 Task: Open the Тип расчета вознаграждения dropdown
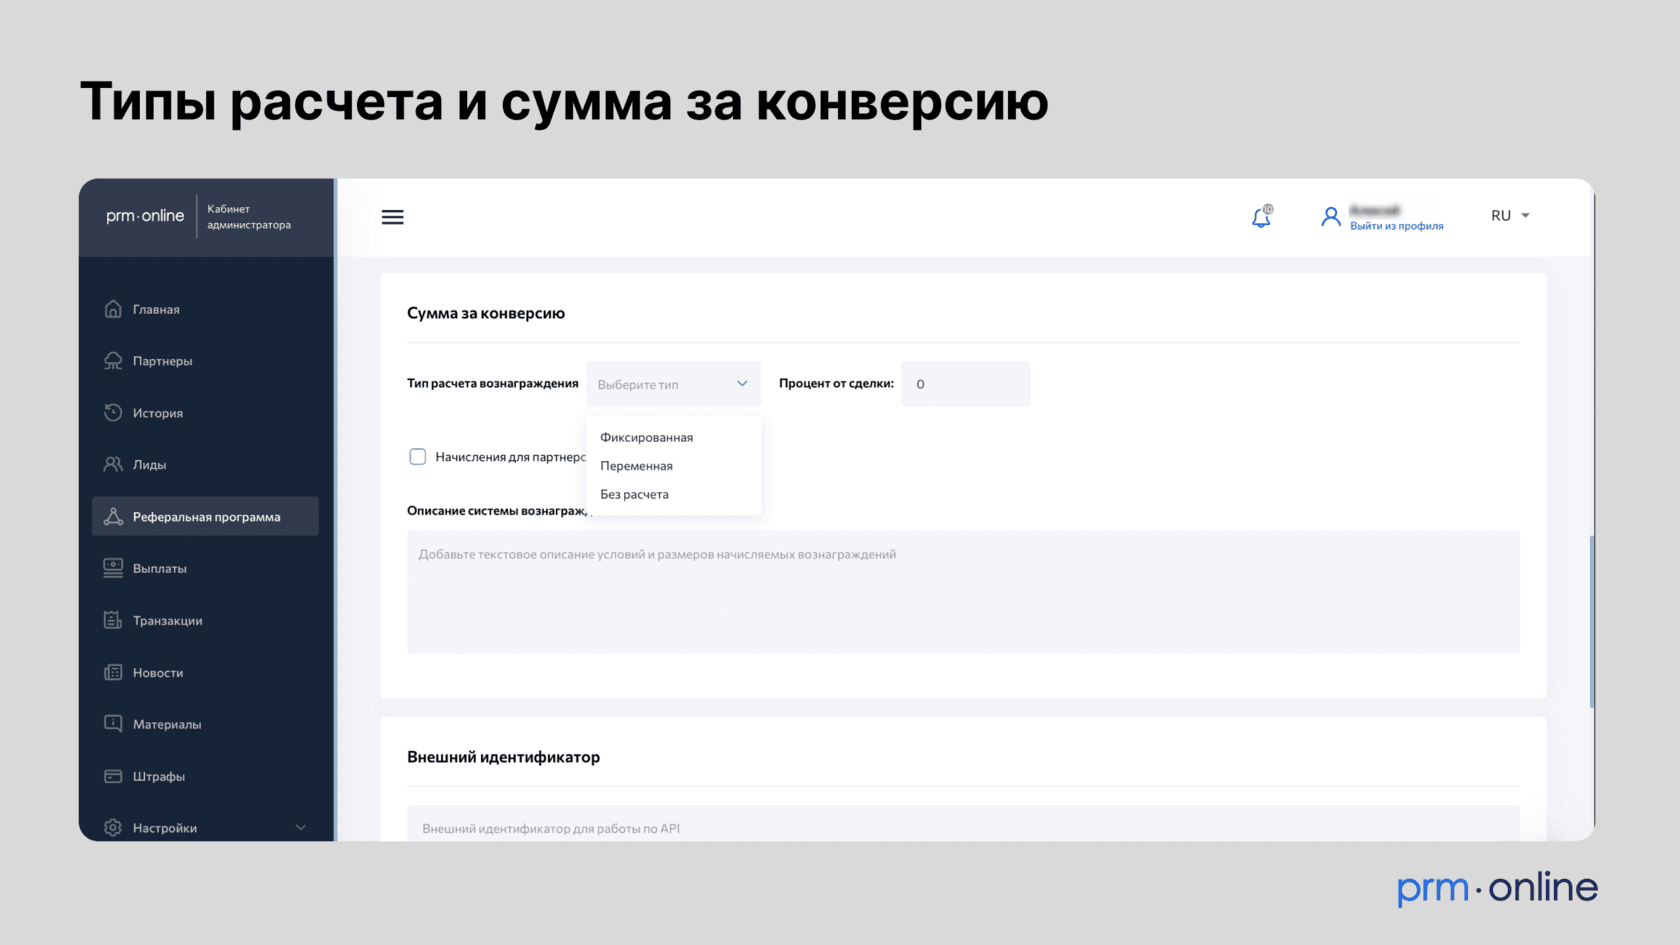coord(673,384)
